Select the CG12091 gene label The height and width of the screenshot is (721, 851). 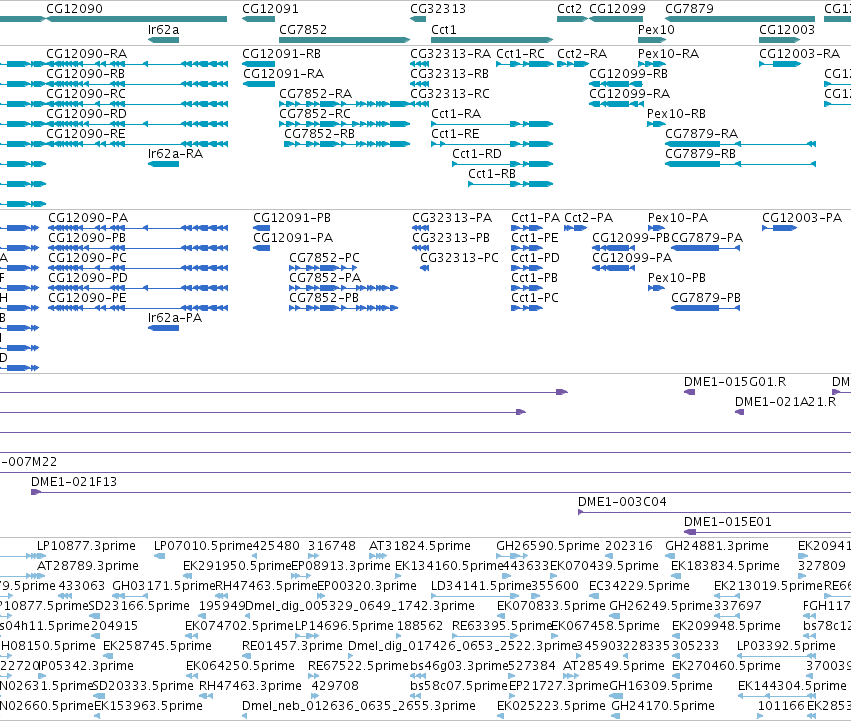click(x=270, y=9)
